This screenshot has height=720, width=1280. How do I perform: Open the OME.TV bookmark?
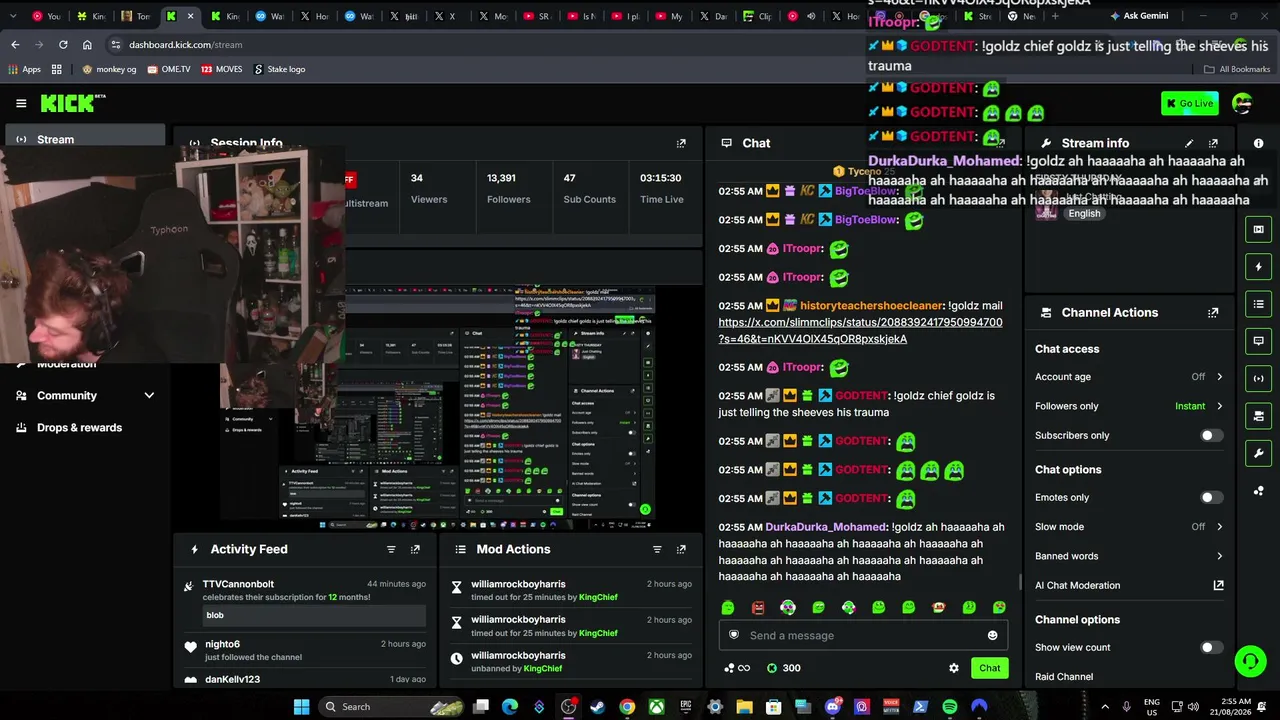(x=169, y=69)
